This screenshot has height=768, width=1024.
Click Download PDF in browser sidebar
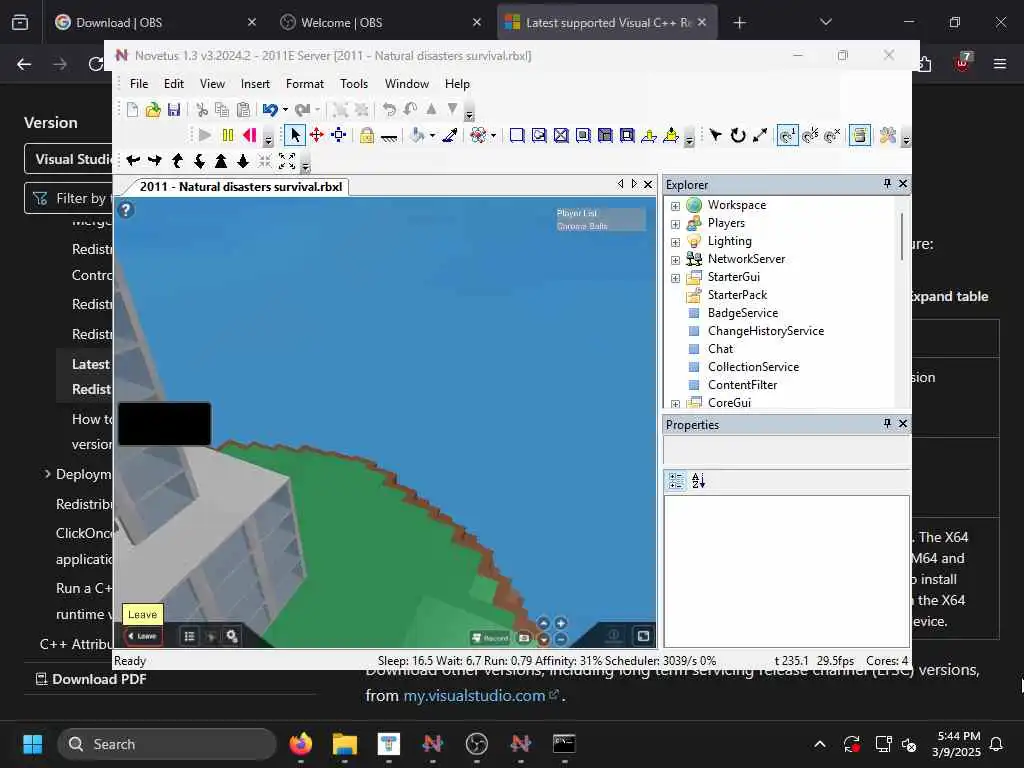coord(91,679)
